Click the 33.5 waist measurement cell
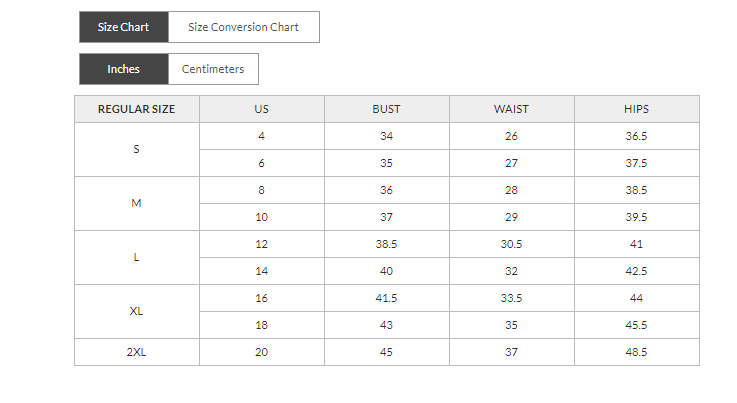 [512, 298]
